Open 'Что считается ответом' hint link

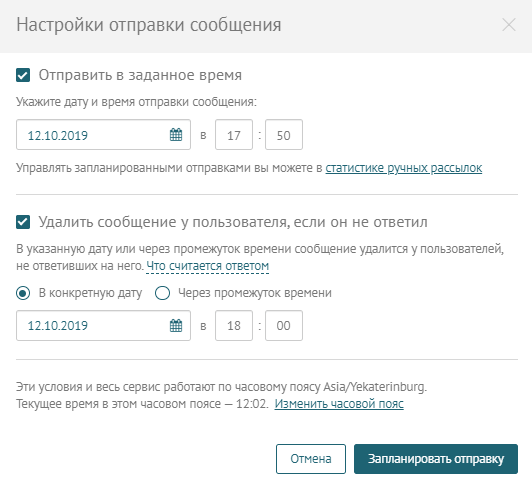tap(208, 266)
